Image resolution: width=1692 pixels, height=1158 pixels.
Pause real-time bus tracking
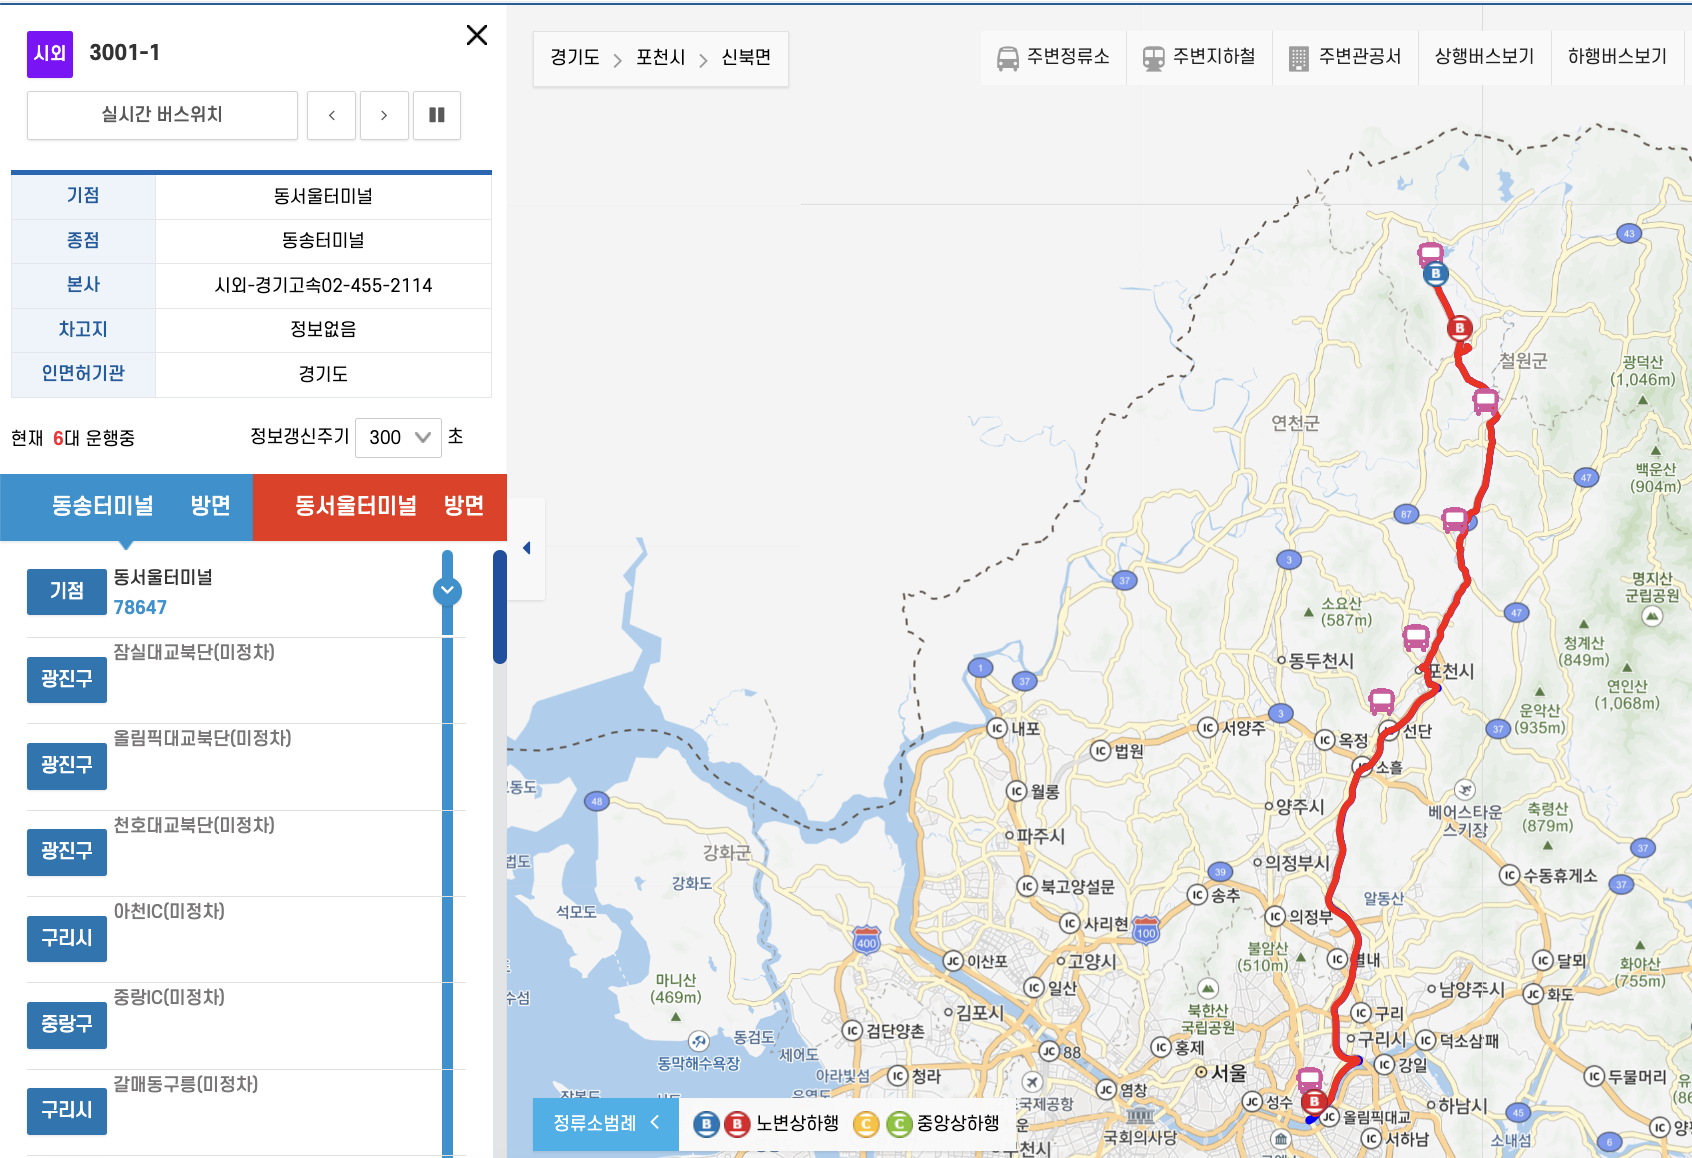tap(437, 115)
